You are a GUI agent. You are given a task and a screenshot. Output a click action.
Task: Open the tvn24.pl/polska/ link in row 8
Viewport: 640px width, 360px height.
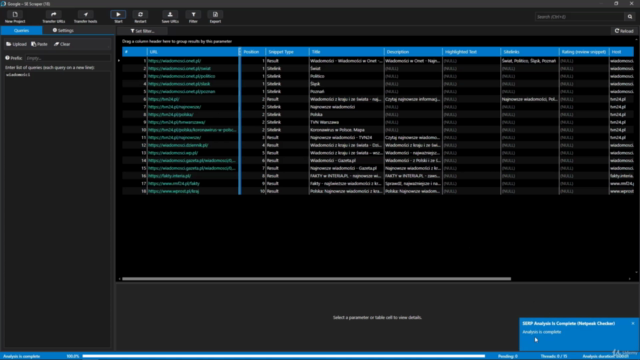point(171,115)
